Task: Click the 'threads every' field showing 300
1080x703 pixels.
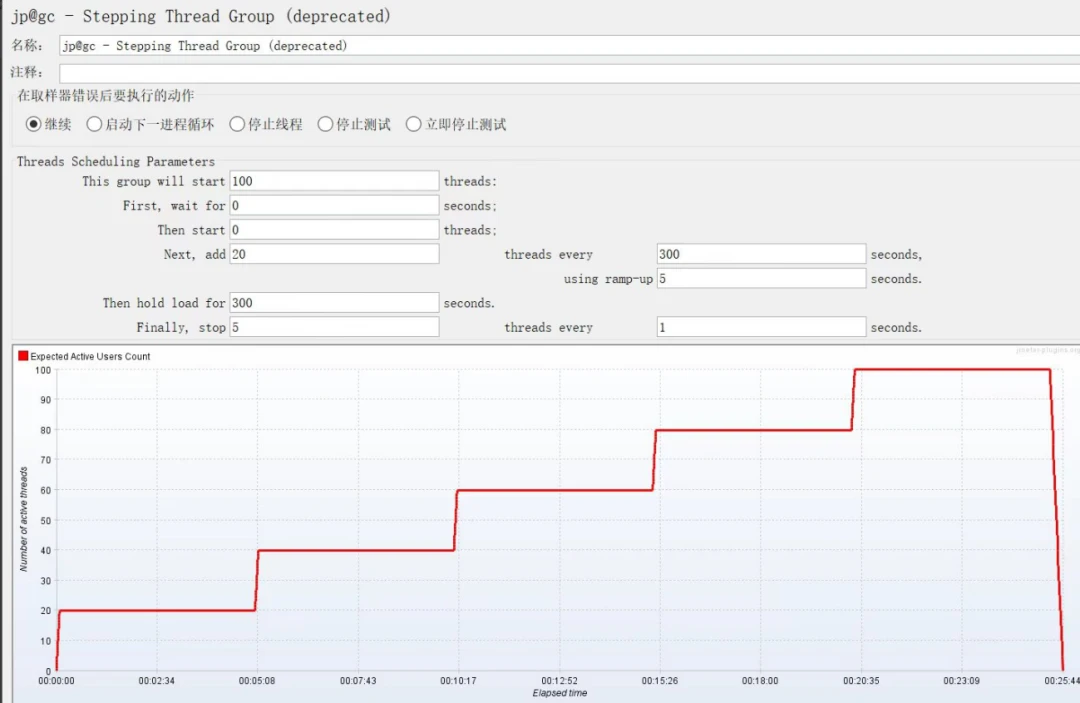Action: 761,254
